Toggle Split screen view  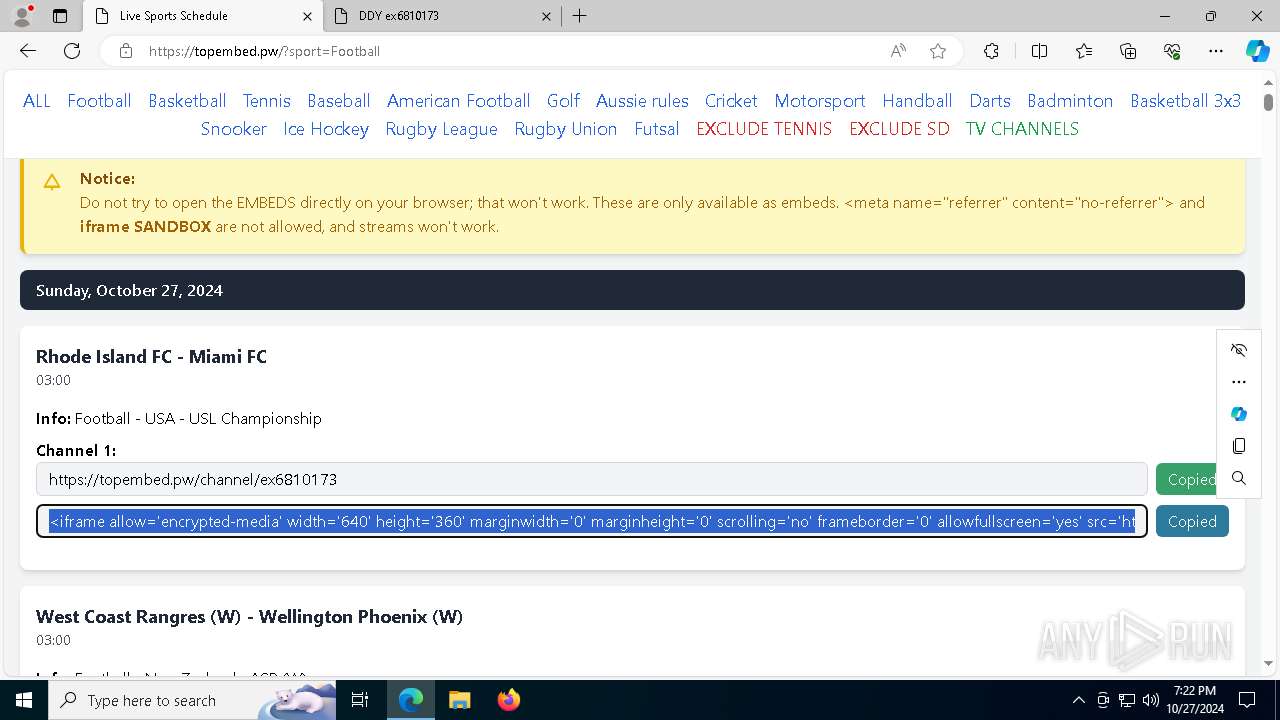coord(1039,51)
